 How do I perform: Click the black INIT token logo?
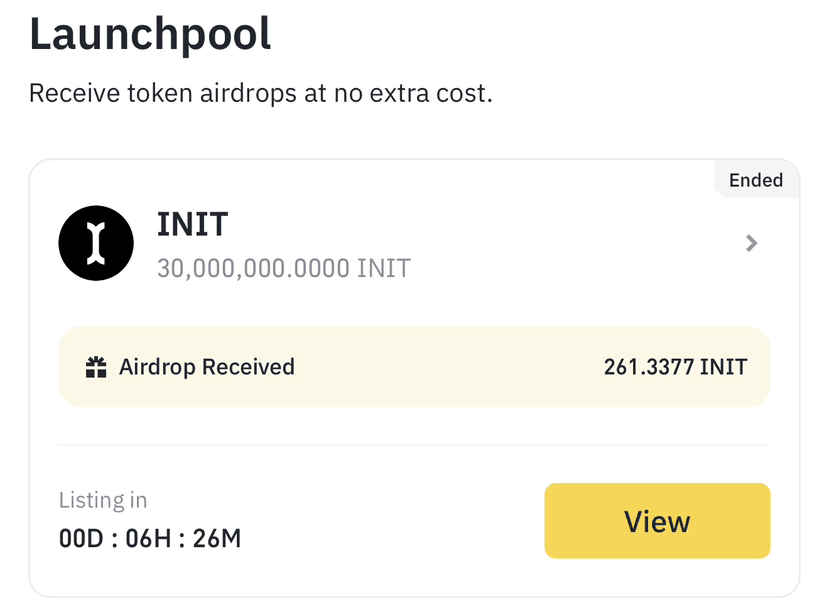pyautogui.click(x=96, y=243)
